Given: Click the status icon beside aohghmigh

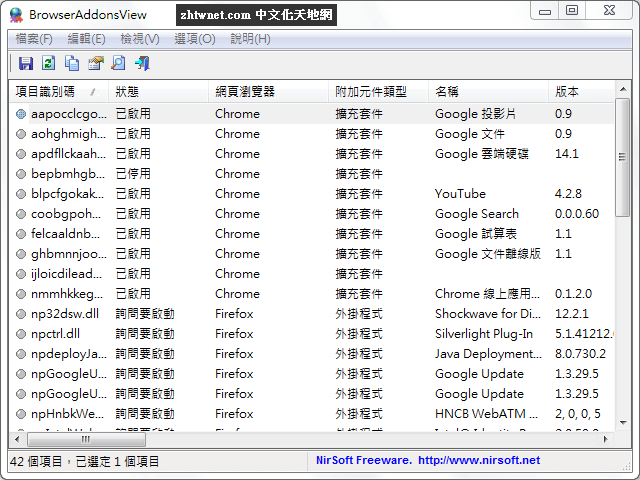Looking at the screenshot, I should (21, 134).
